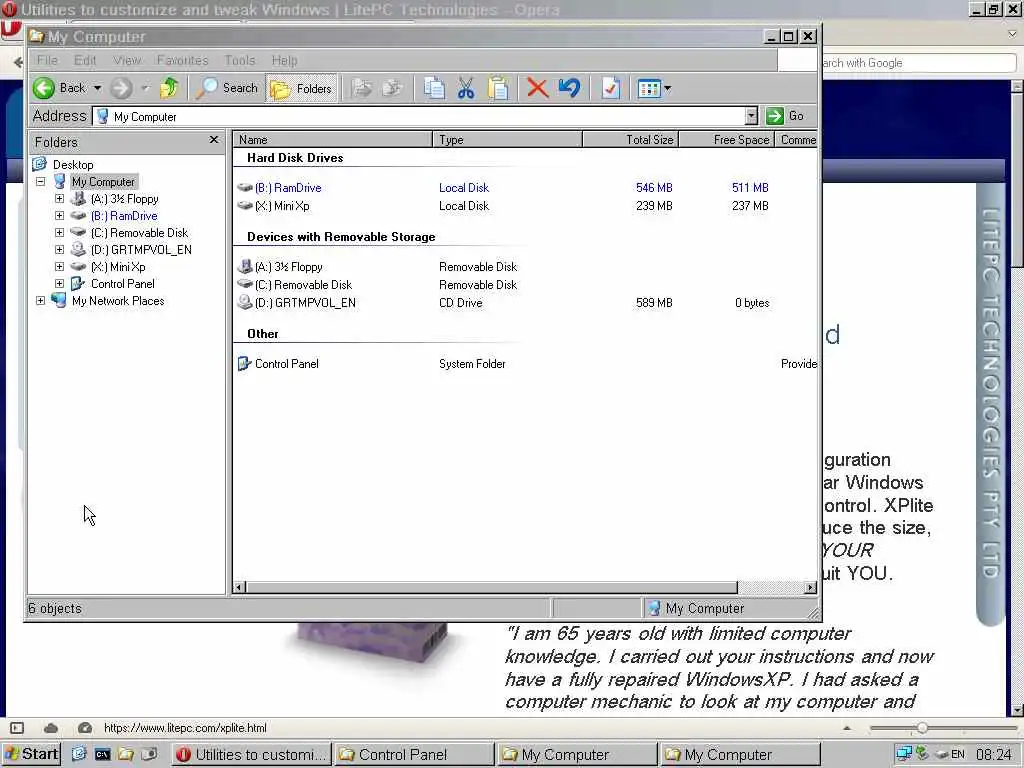
Task: Click Opera's camera status bar icon
Action: point(85,728)
